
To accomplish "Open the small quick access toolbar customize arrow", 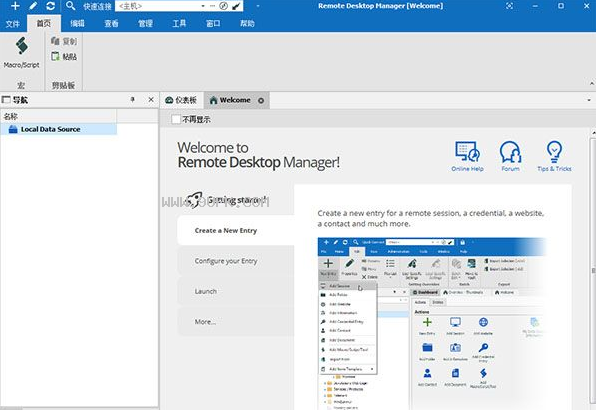I will (258, 6).
